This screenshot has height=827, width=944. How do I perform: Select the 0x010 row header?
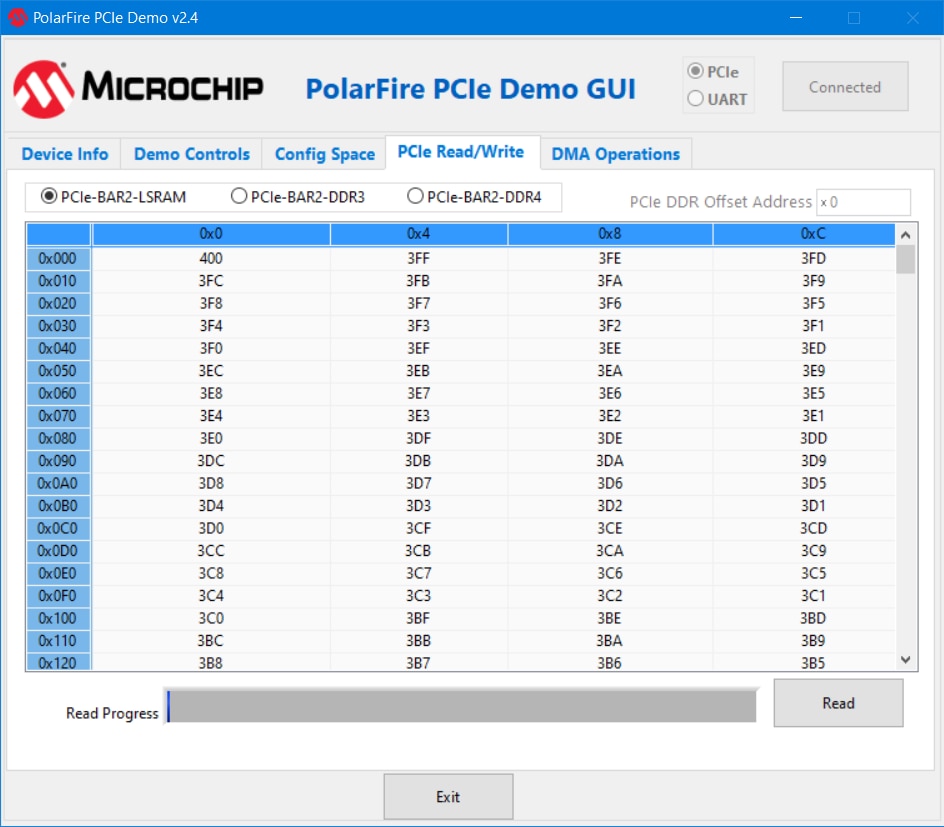coord(58,281)
